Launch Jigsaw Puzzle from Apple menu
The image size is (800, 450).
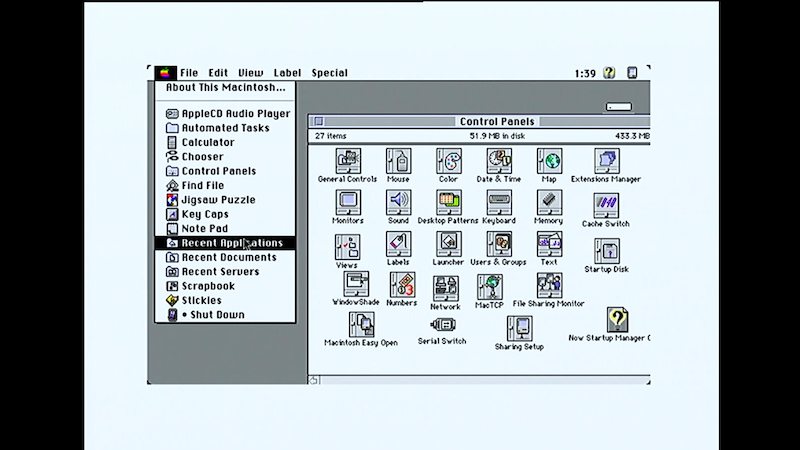tap(225, 199)
